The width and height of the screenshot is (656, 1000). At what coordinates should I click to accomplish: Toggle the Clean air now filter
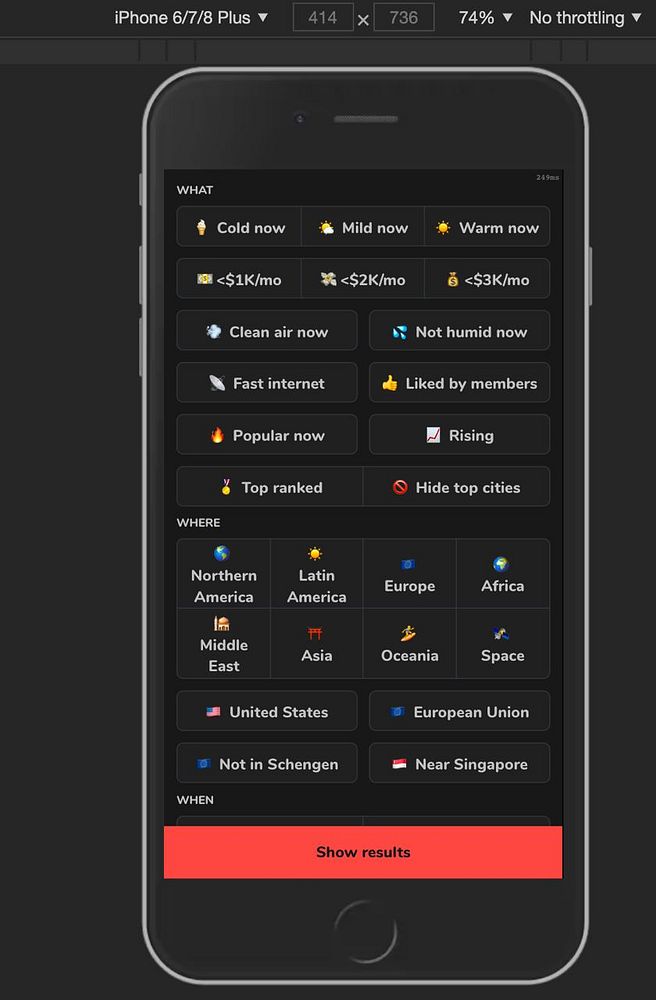(x=267, y=331)
